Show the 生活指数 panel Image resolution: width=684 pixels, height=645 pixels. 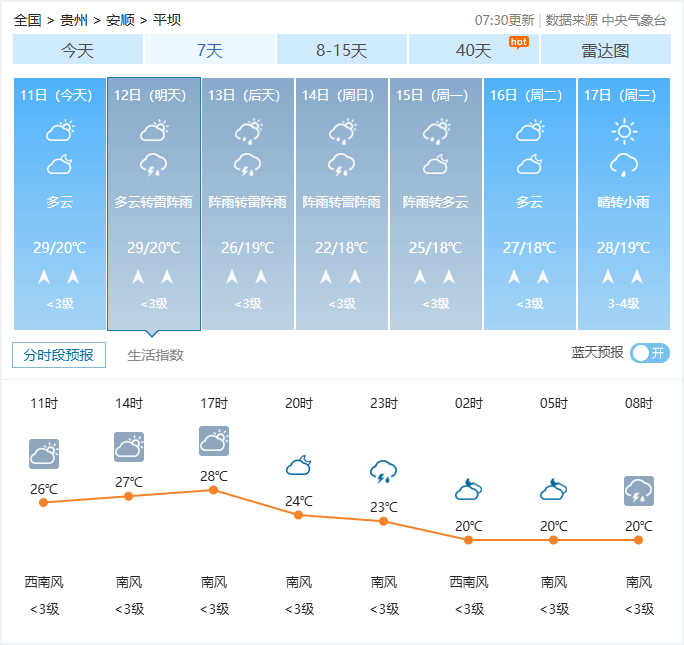point(155,355)
